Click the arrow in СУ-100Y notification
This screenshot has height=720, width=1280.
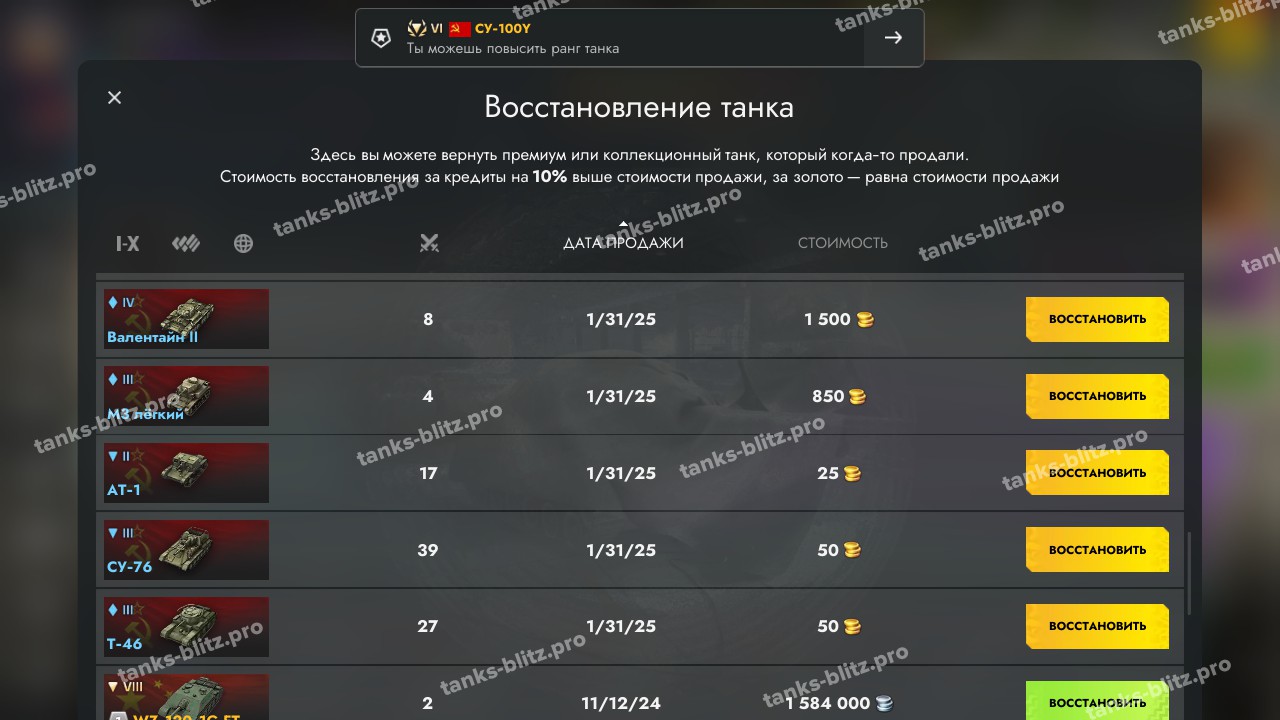coord(894,38)
